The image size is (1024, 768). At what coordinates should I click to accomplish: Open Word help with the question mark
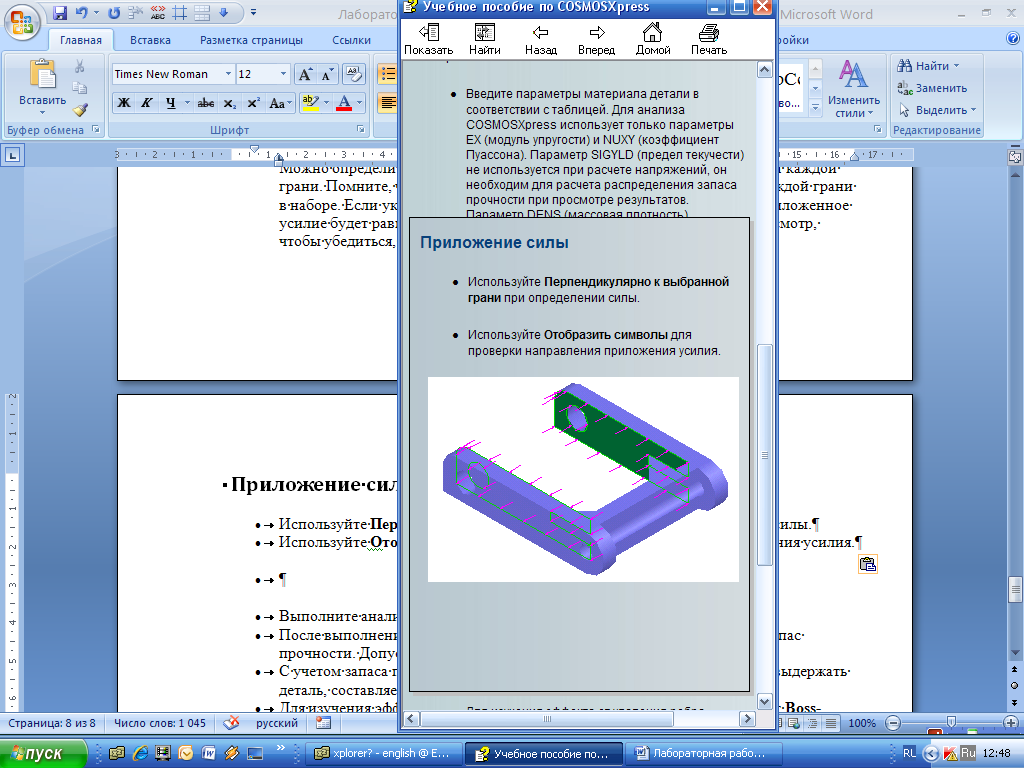pos(1012,39)
